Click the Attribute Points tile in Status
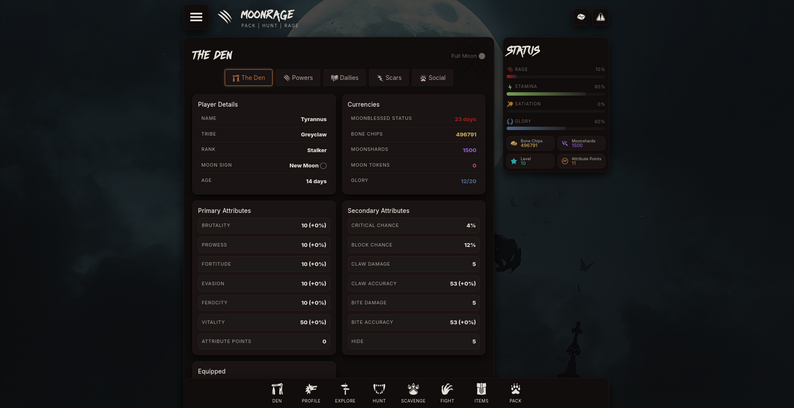This screenshot has height=408, width=794. [x=581, y=161]
